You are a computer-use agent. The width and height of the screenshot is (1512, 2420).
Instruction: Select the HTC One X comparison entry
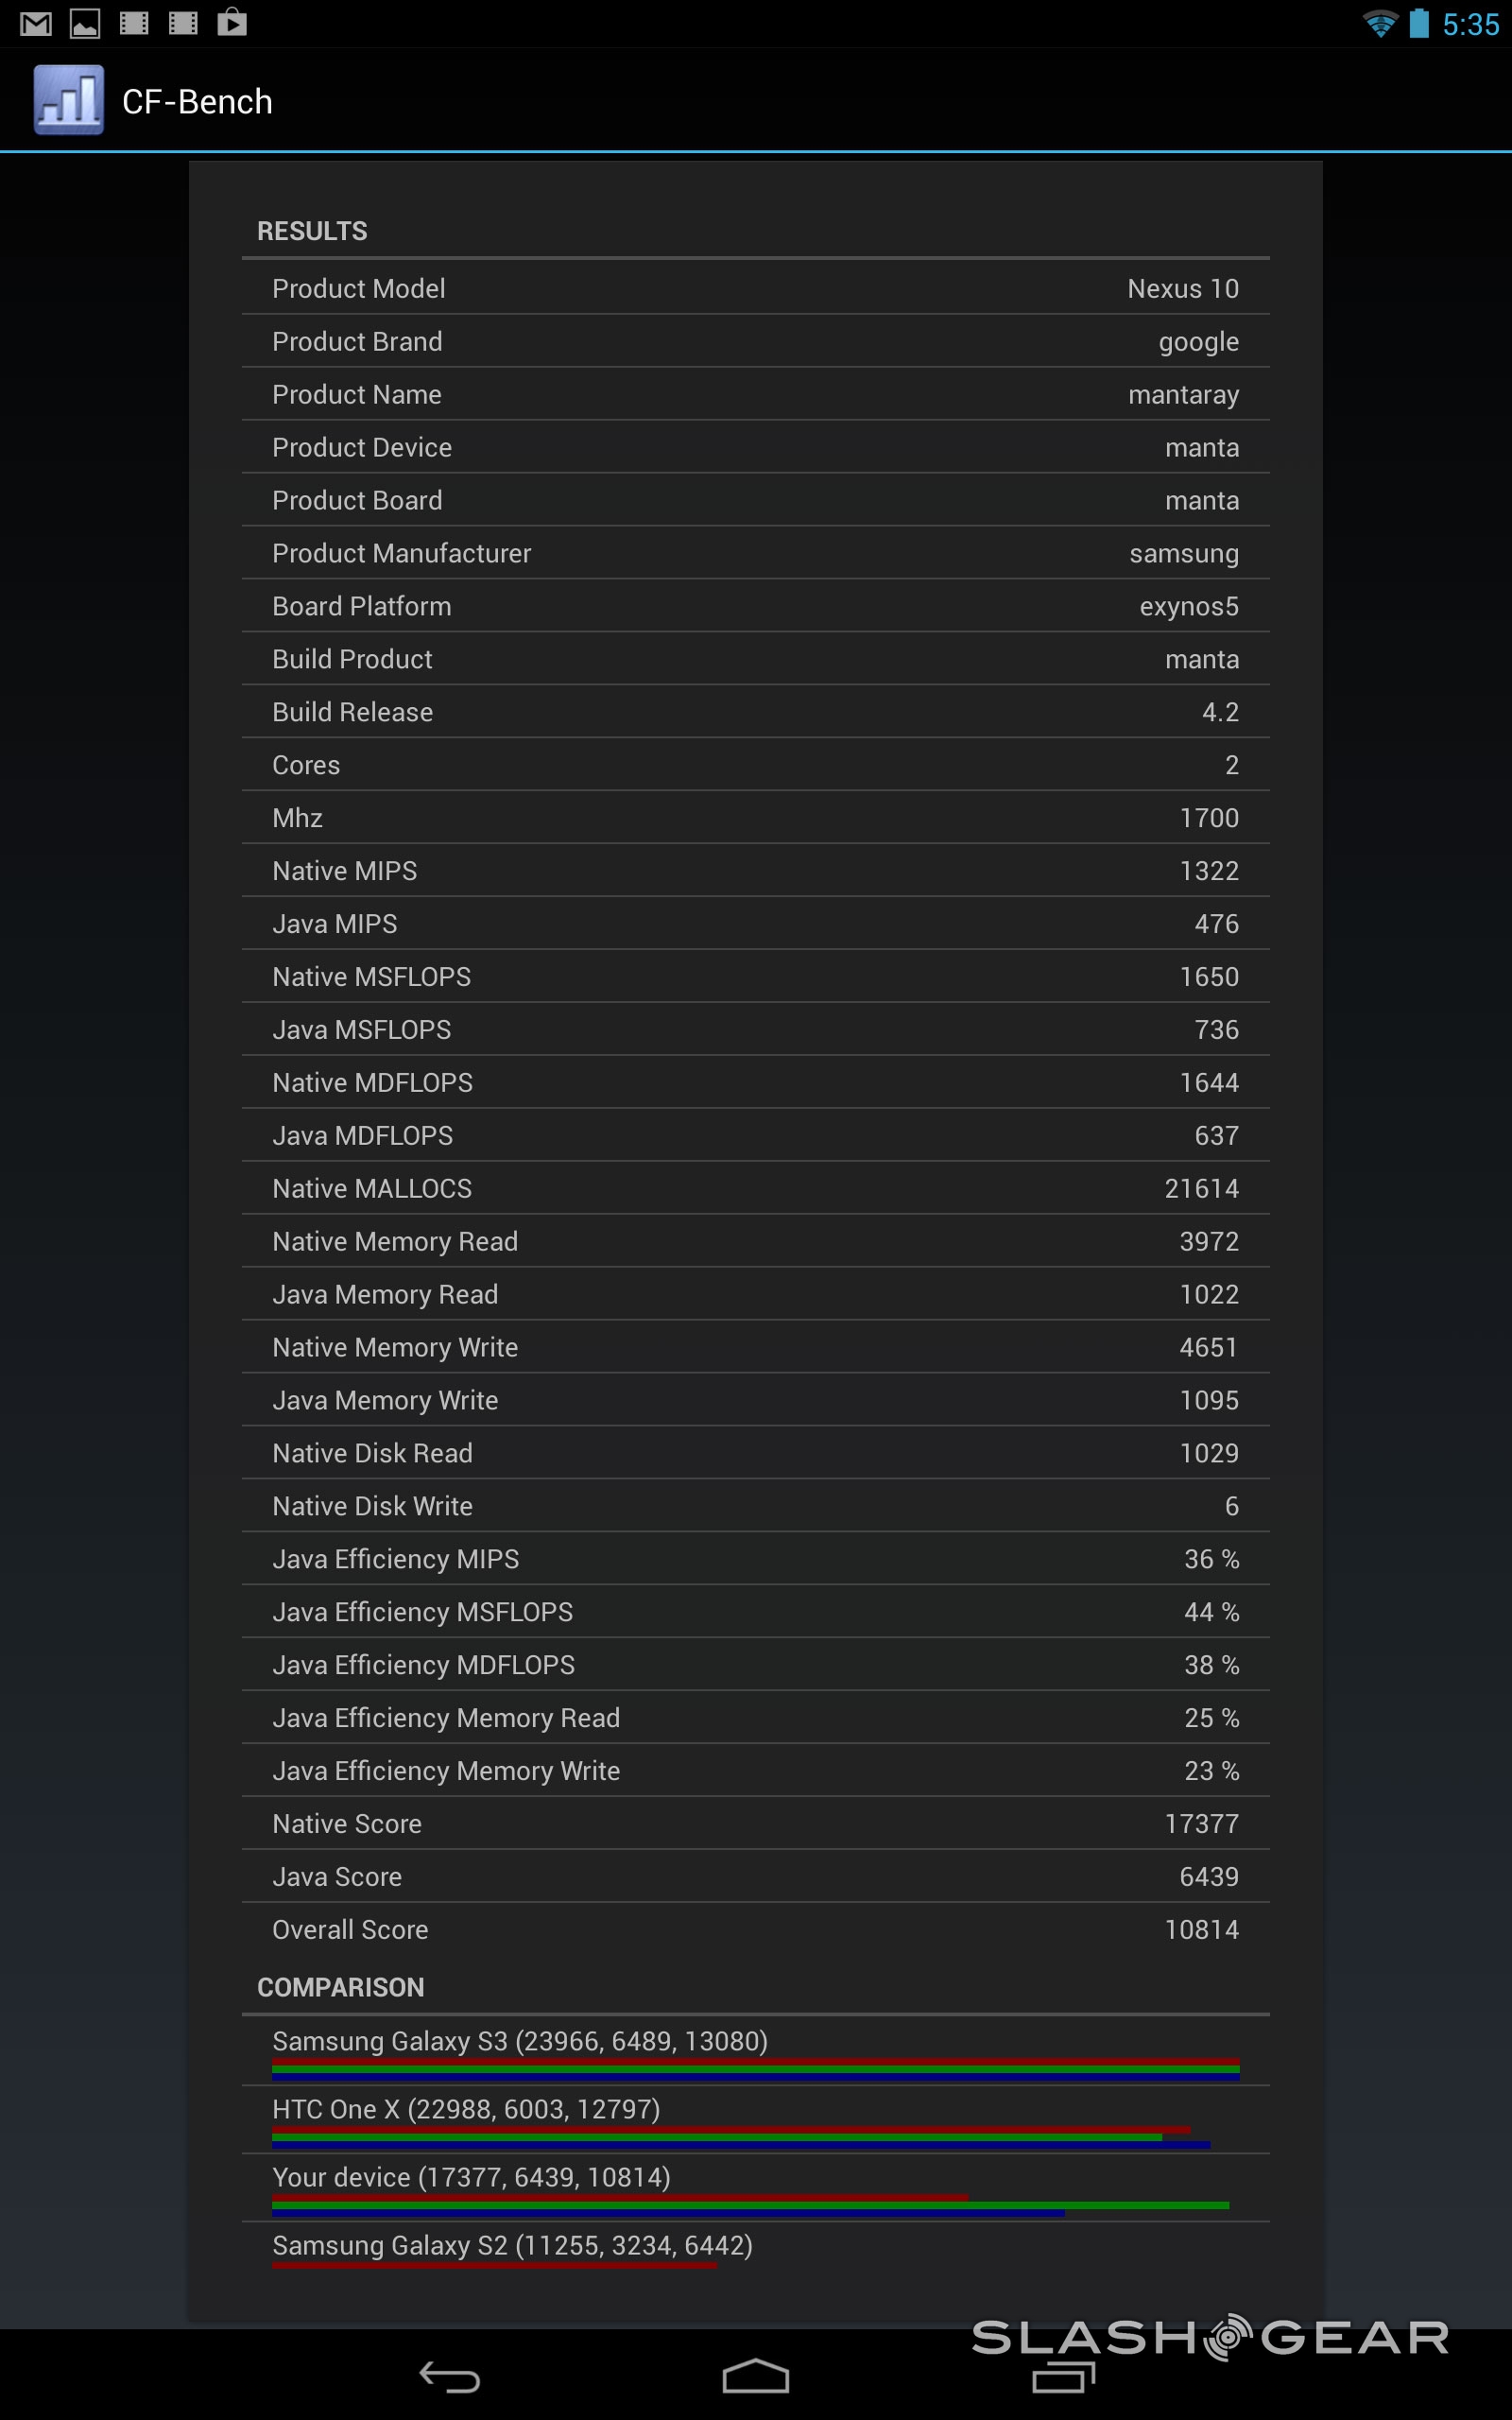click(x=755, y=2118)
